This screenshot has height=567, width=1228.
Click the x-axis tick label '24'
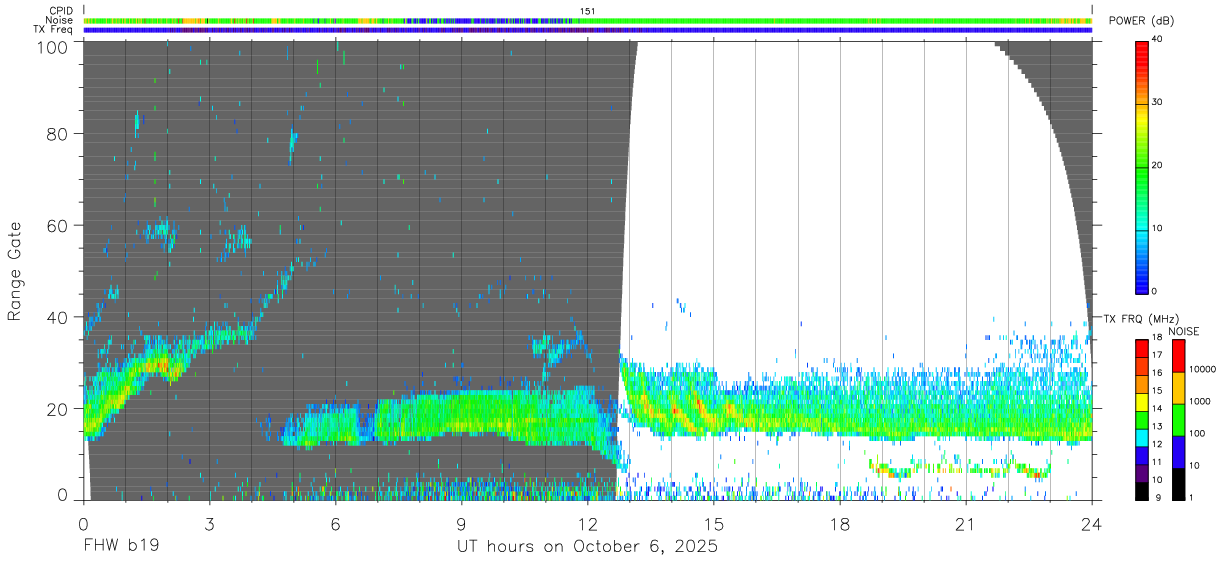pos(1091,524)
